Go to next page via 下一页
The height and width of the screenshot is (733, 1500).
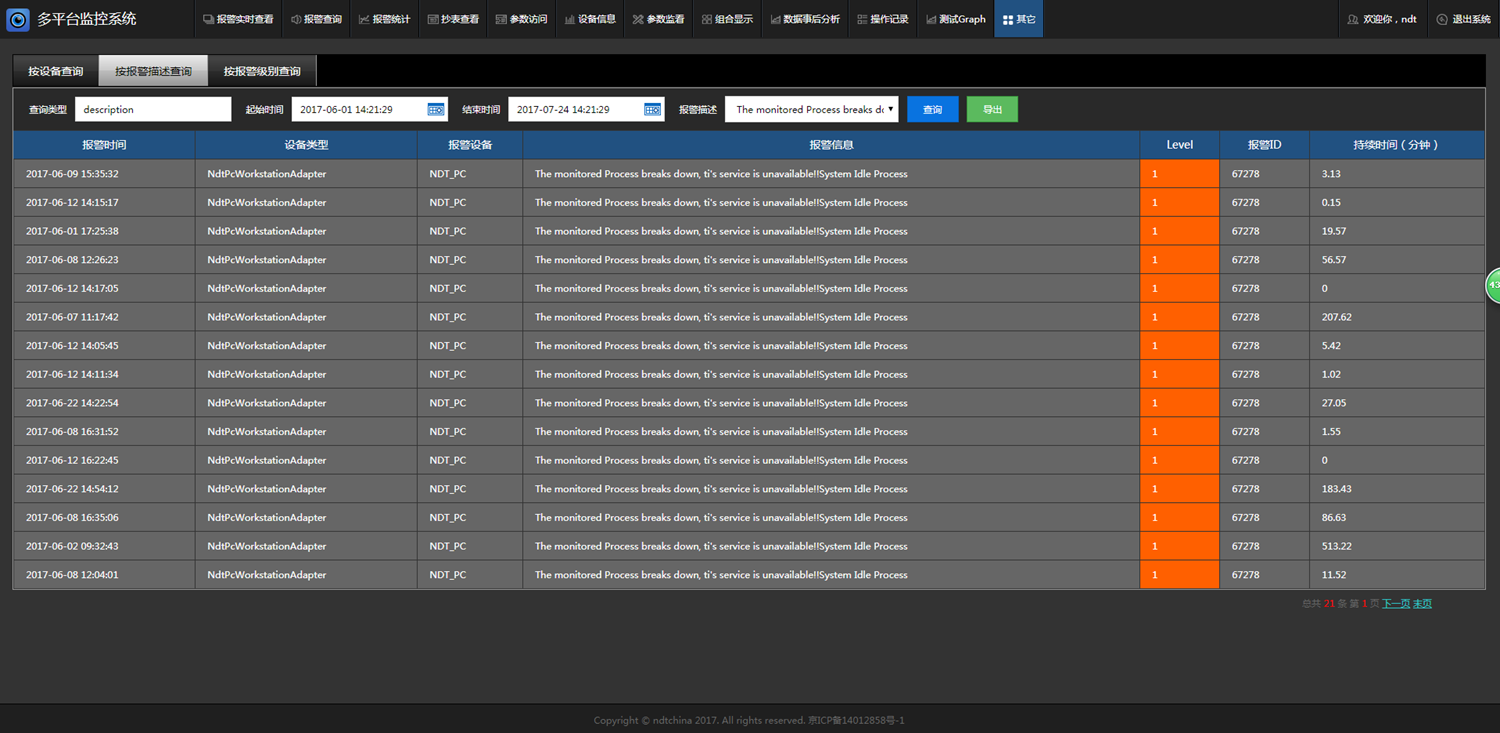tap(1396, 604)
